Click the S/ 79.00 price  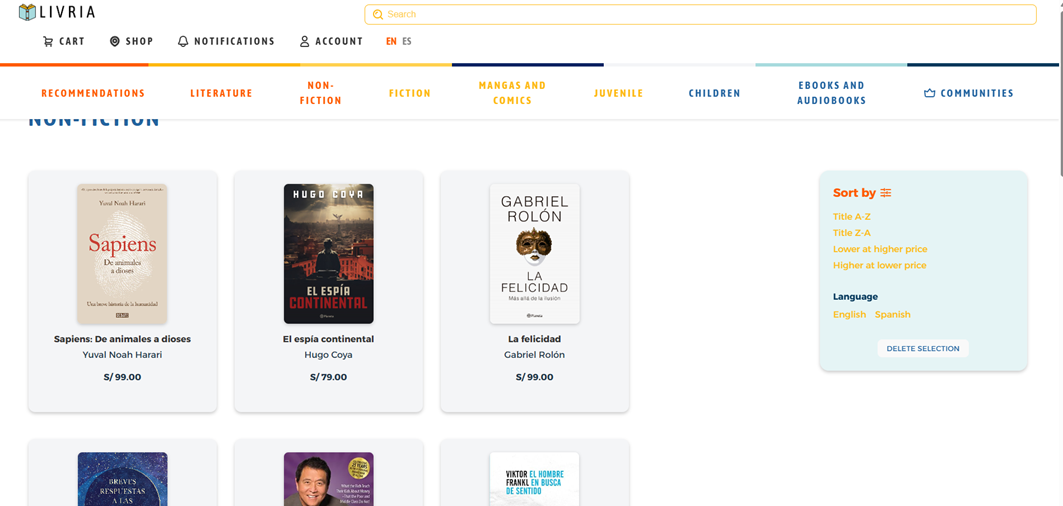click(328, 377)
